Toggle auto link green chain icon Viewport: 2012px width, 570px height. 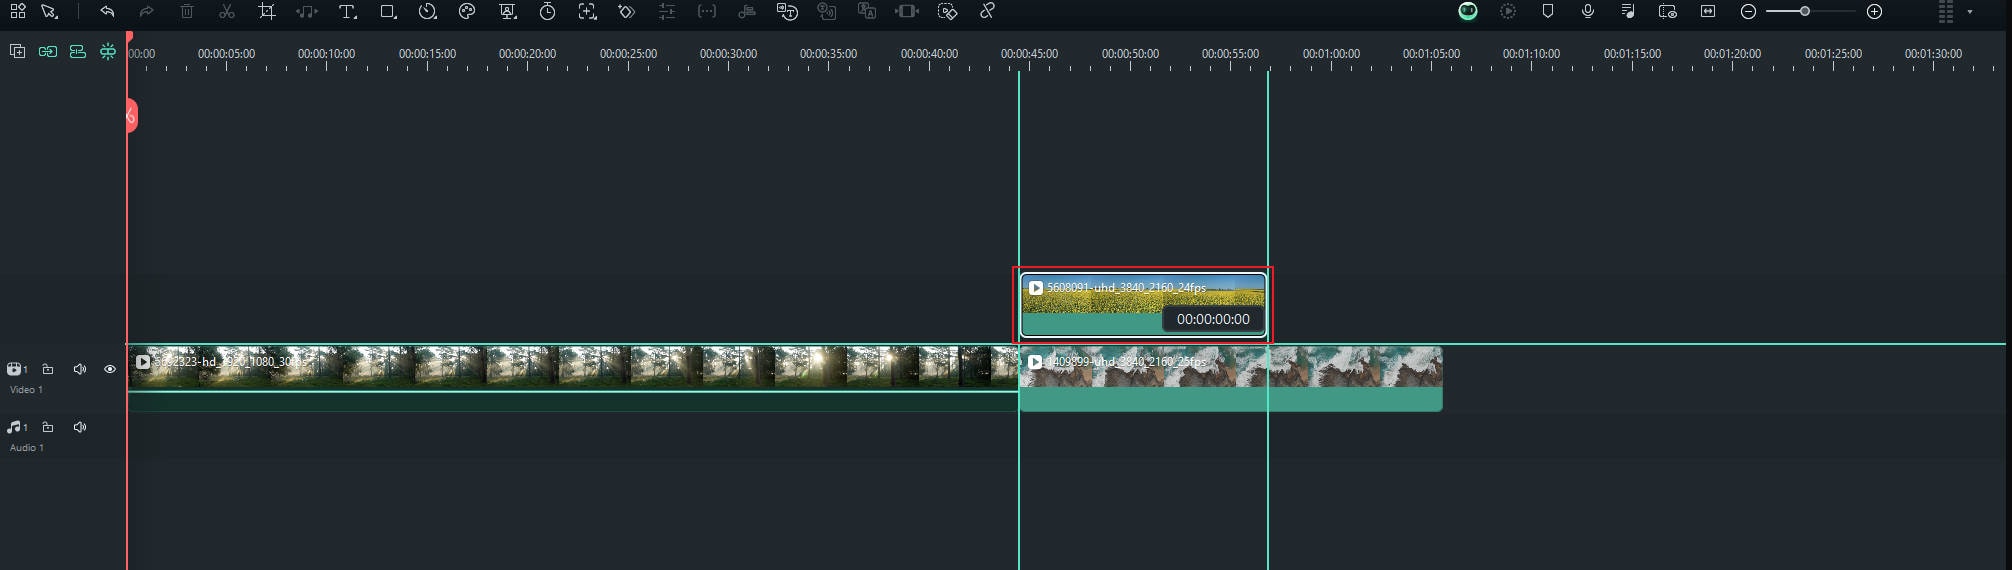coord(47,51)
